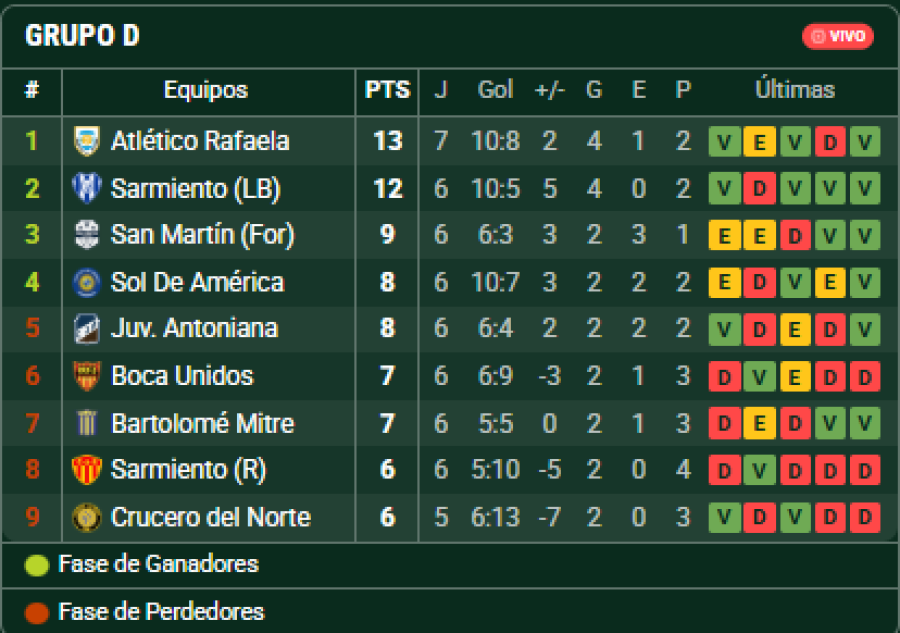900x633 pixels.
Task: Click the green Fase de Ganadores dot
Action: [x=37, y=565]
